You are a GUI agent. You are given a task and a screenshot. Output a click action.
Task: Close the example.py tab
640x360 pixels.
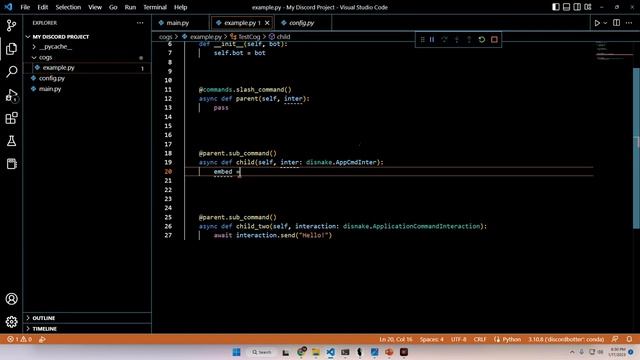(x=267, y=23)
